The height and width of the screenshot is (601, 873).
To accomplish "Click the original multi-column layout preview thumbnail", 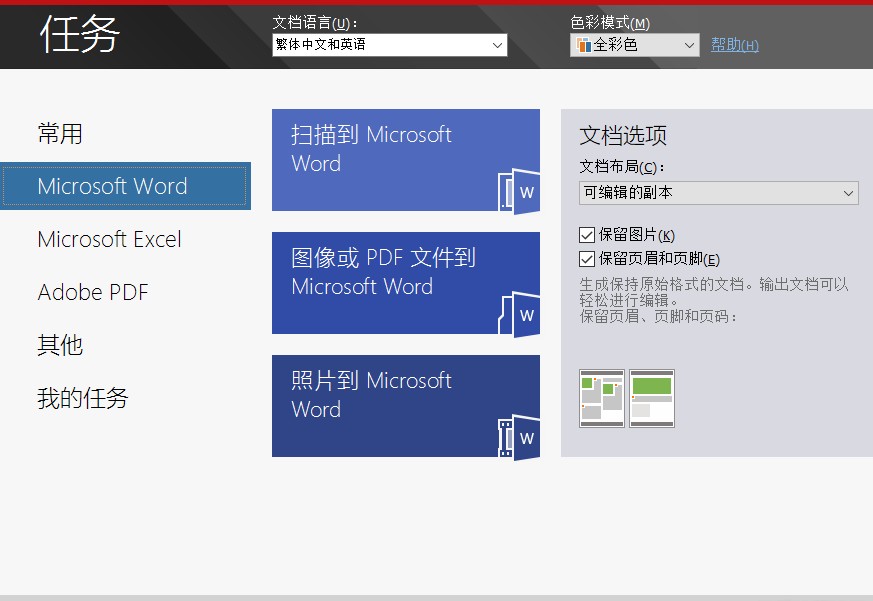I will tap(602, 398).
